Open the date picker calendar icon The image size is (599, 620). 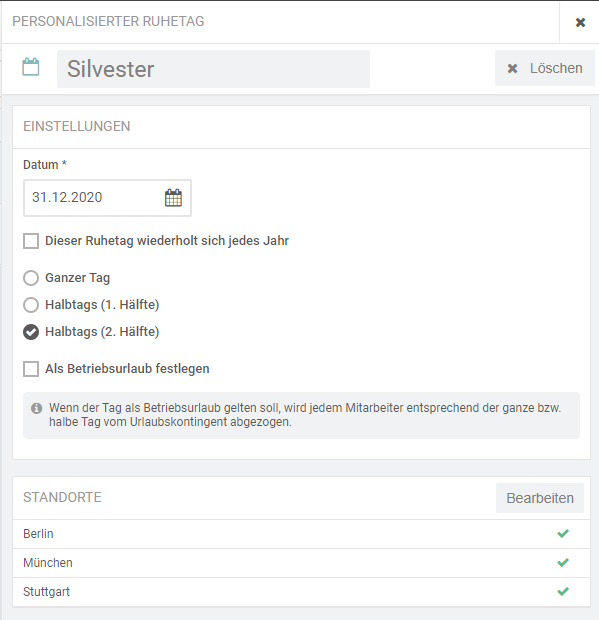click(173, 198)
